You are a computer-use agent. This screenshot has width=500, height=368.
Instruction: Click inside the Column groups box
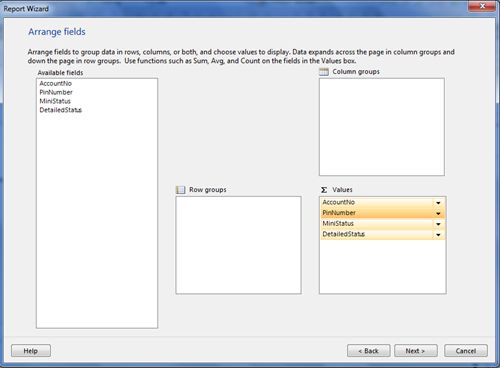click(x=382, y=127)
